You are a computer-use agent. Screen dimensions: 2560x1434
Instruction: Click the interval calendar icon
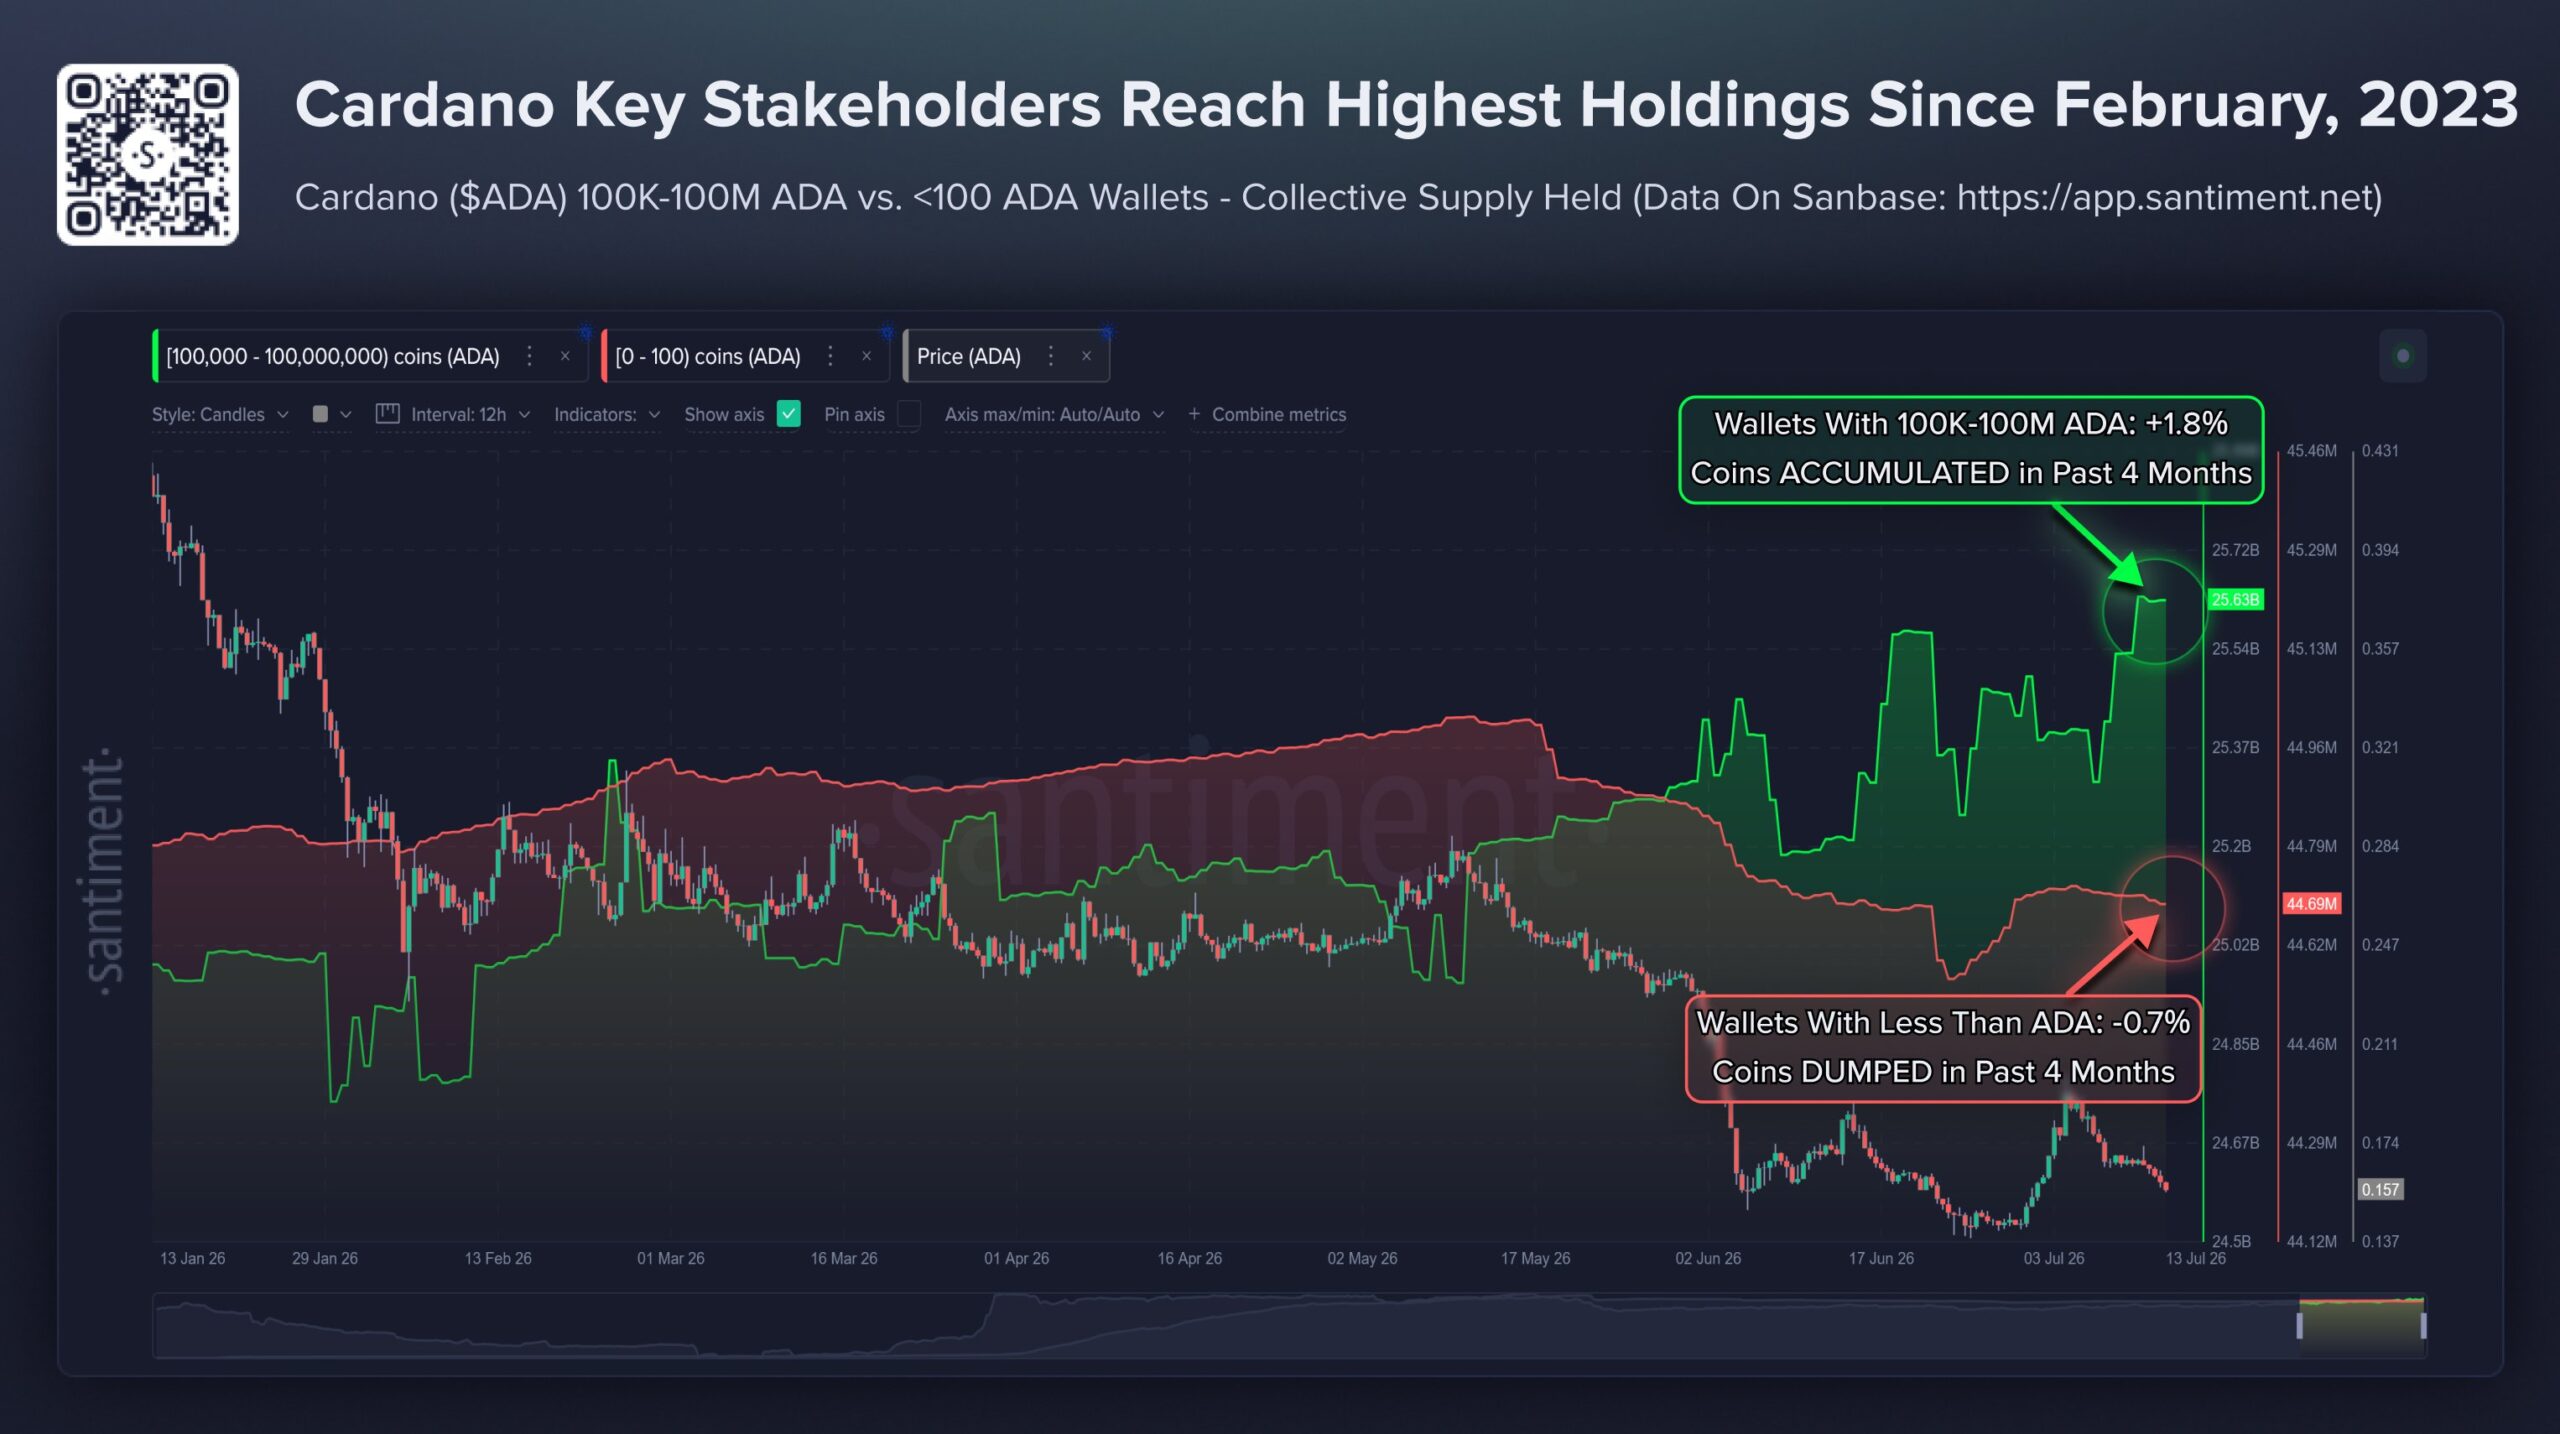point(387,414)
